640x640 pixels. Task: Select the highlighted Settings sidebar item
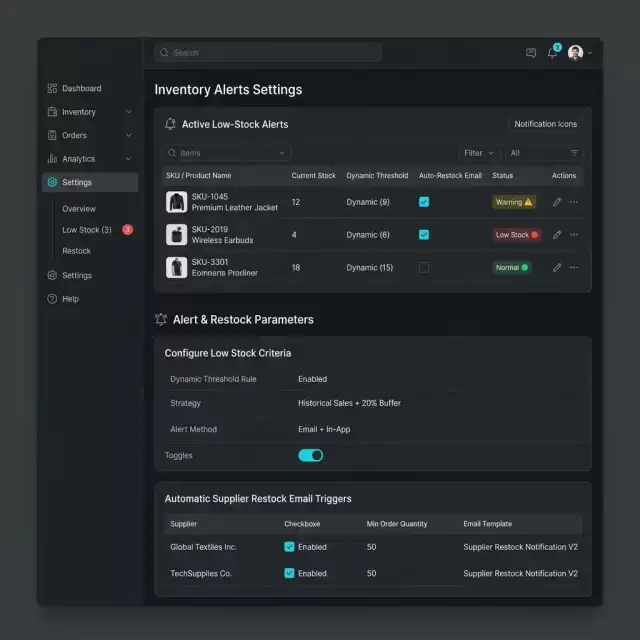[x=90, y=182]
